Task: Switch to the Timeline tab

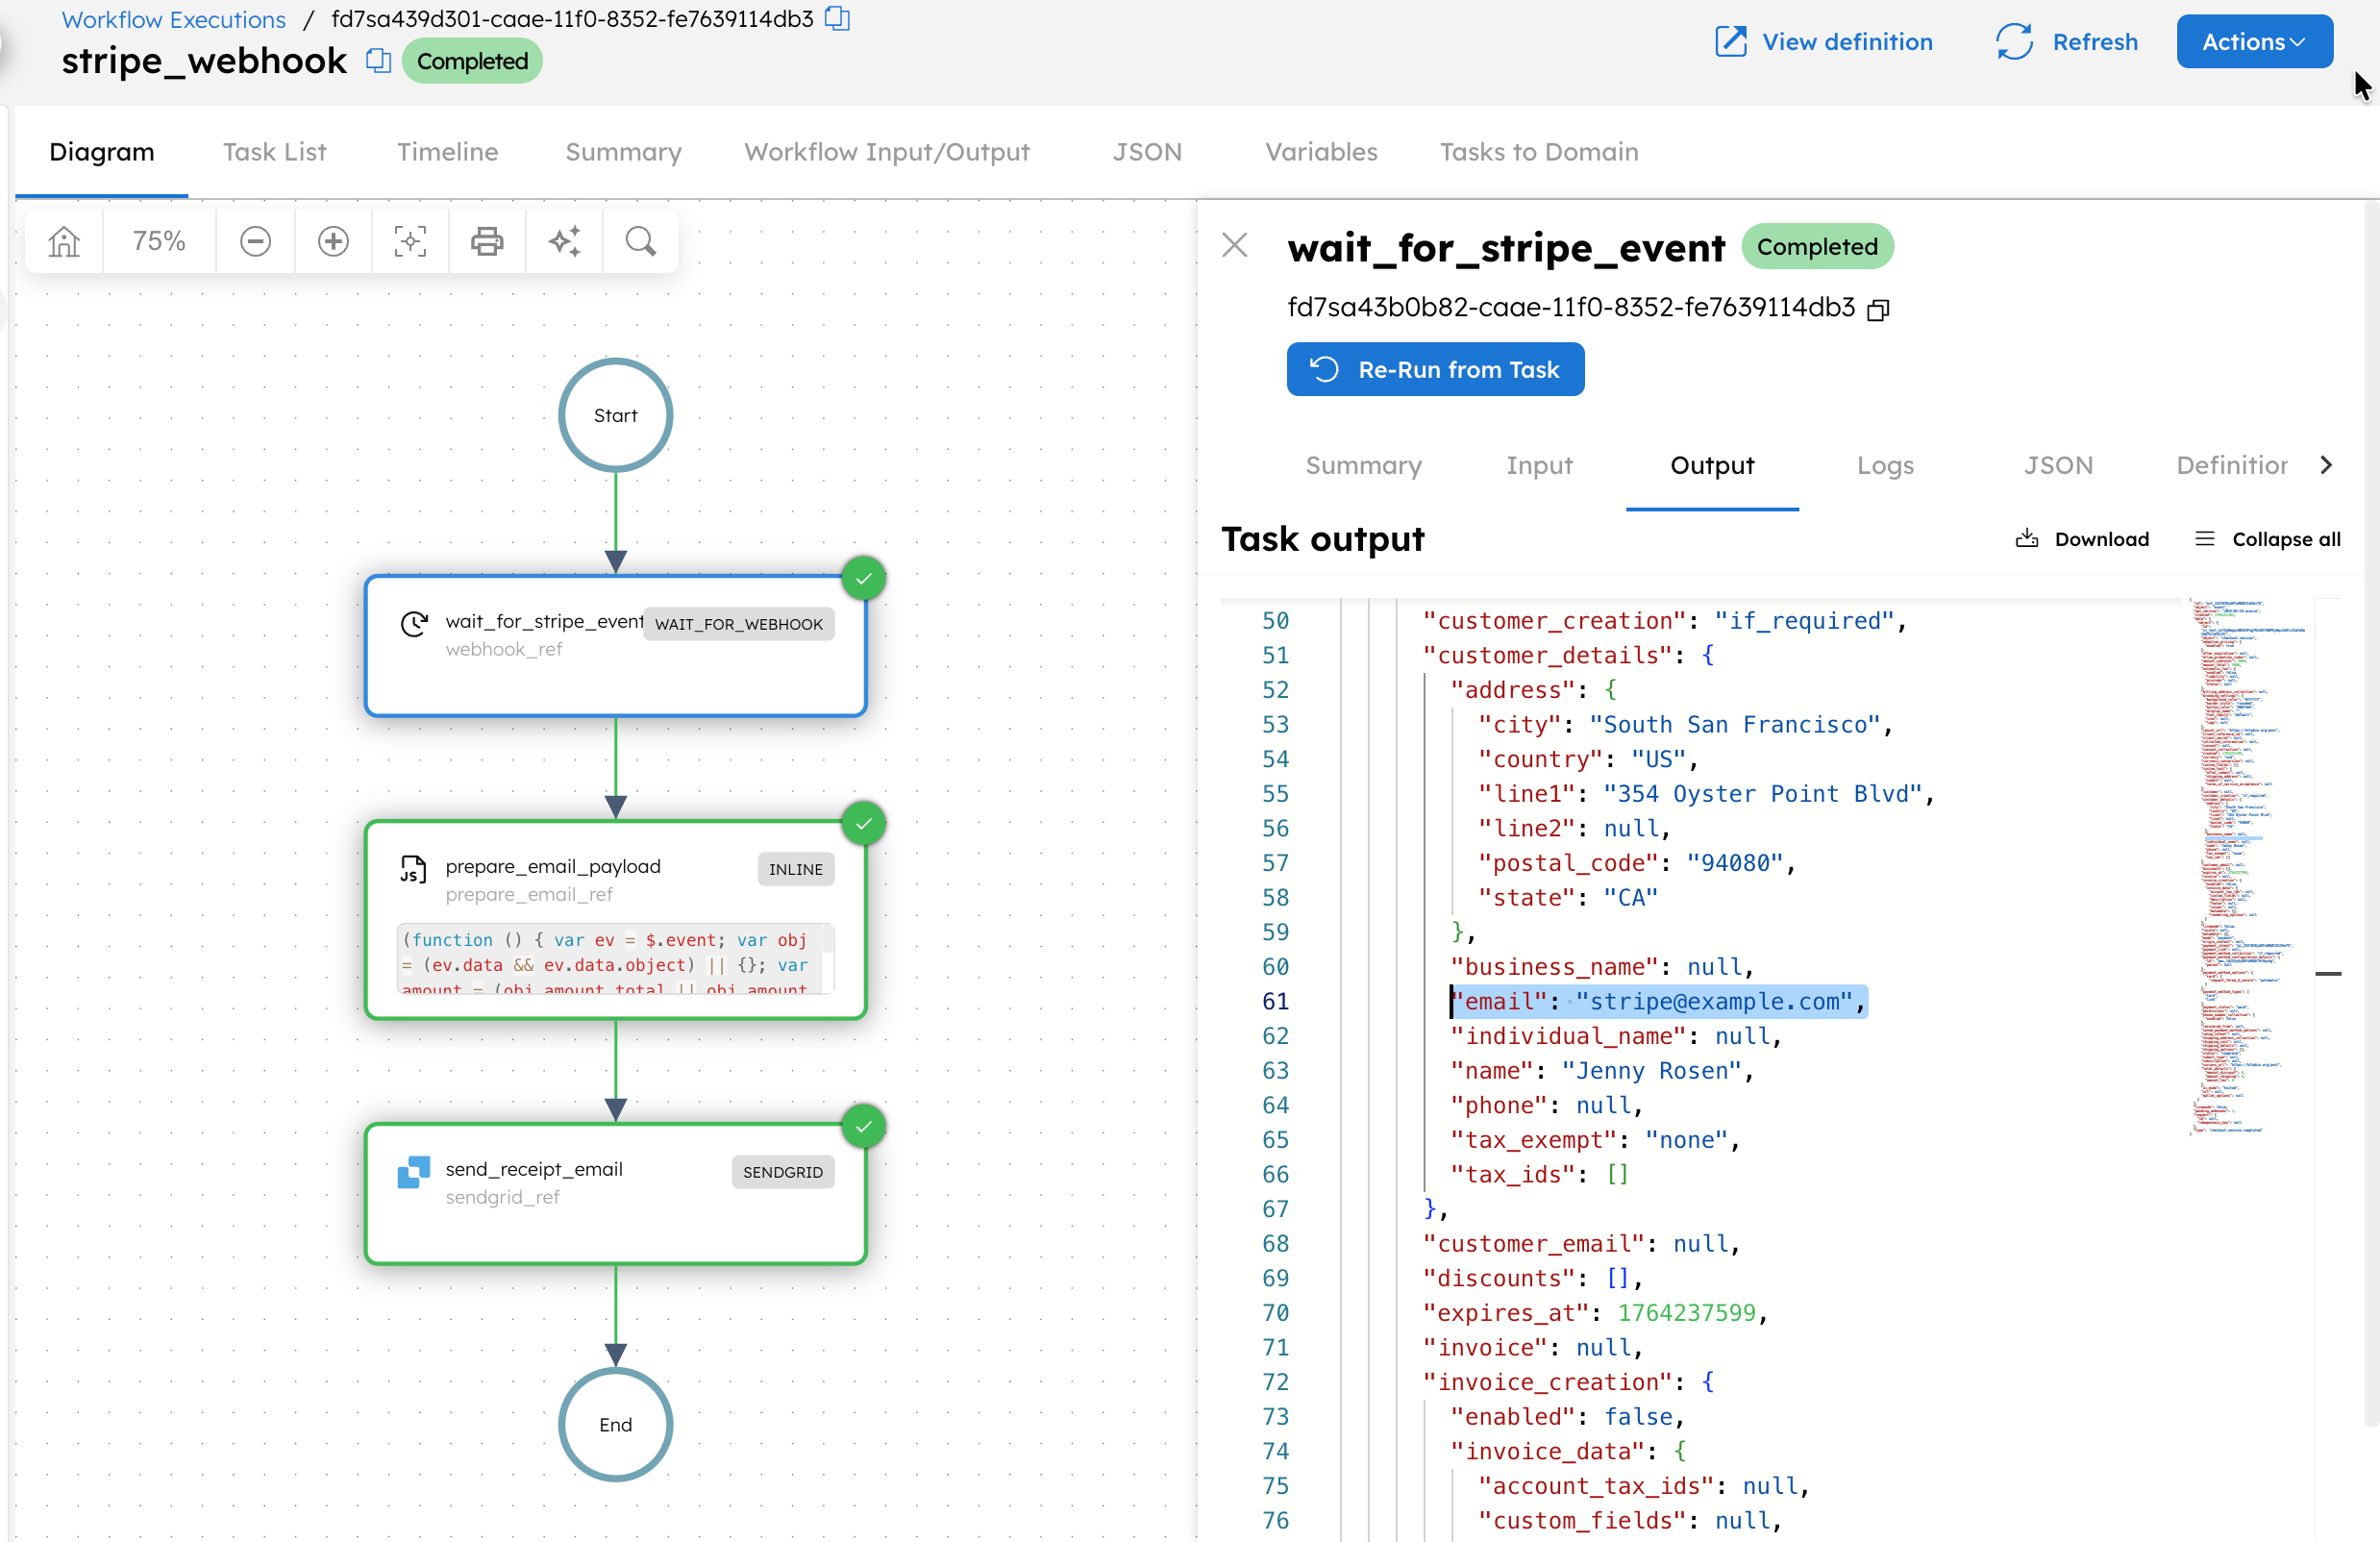Action: point(447,152)
